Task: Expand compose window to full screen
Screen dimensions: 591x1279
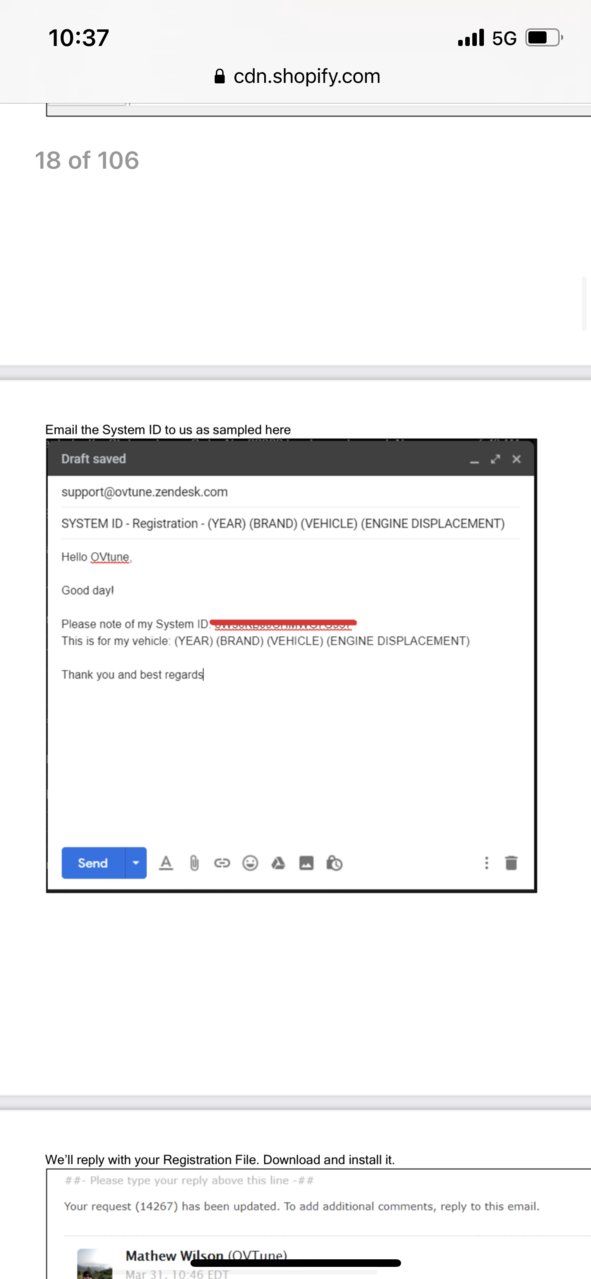Action: (495, 459)
